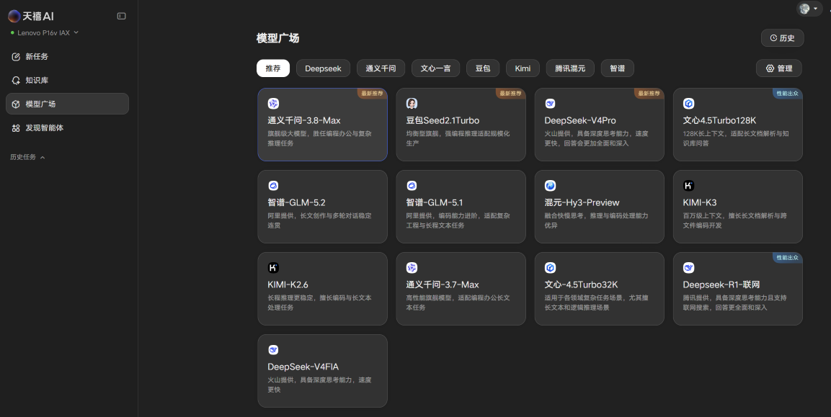Open the 发现智能体 sidebar item

[67, 128]
